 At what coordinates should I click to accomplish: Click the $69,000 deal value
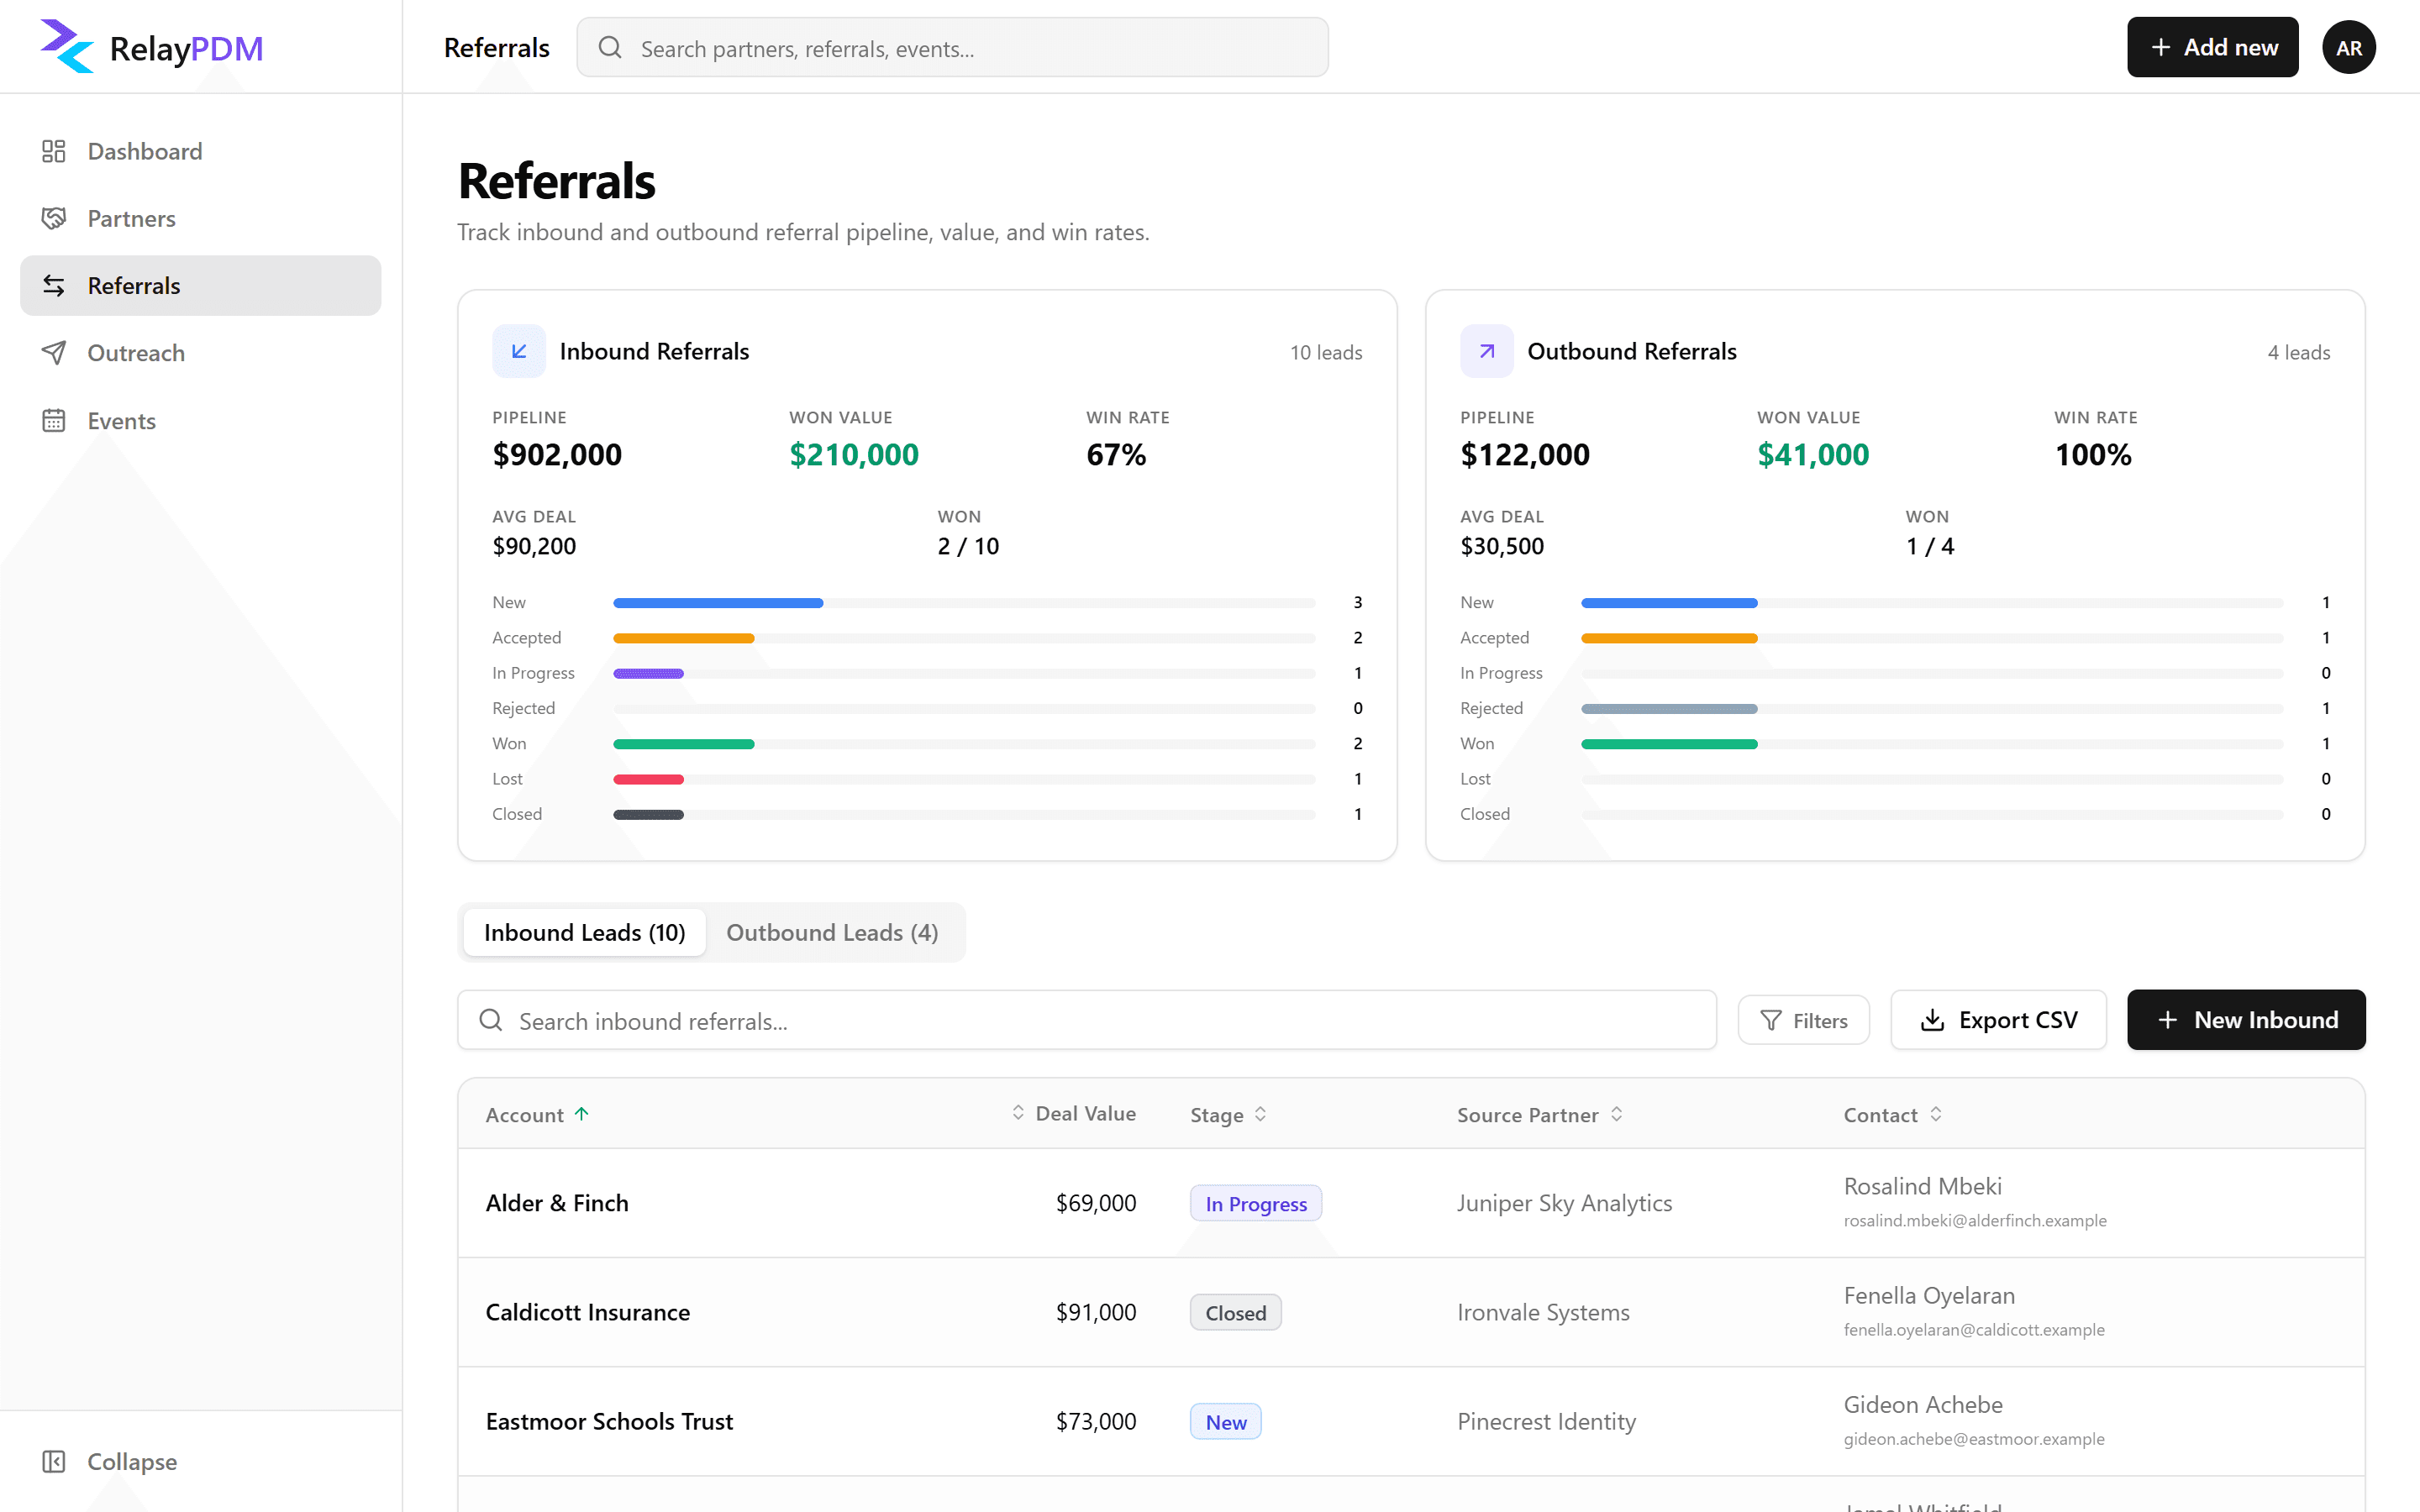point(1096,1202)
